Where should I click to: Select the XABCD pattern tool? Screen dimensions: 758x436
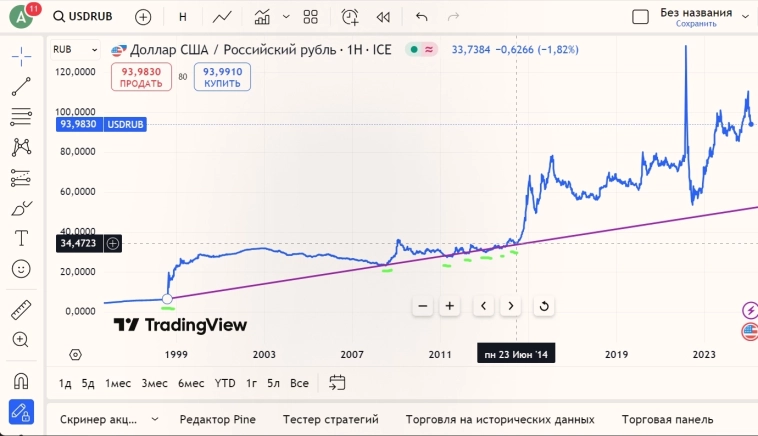click(21, 147)
